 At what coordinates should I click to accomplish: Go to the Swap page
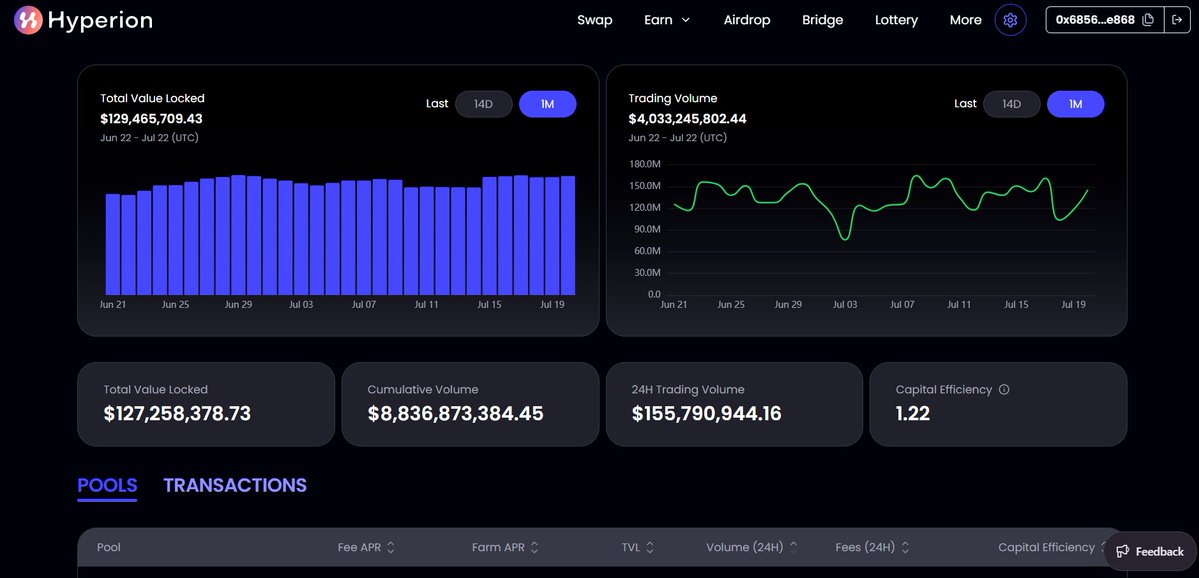[594, 20]
